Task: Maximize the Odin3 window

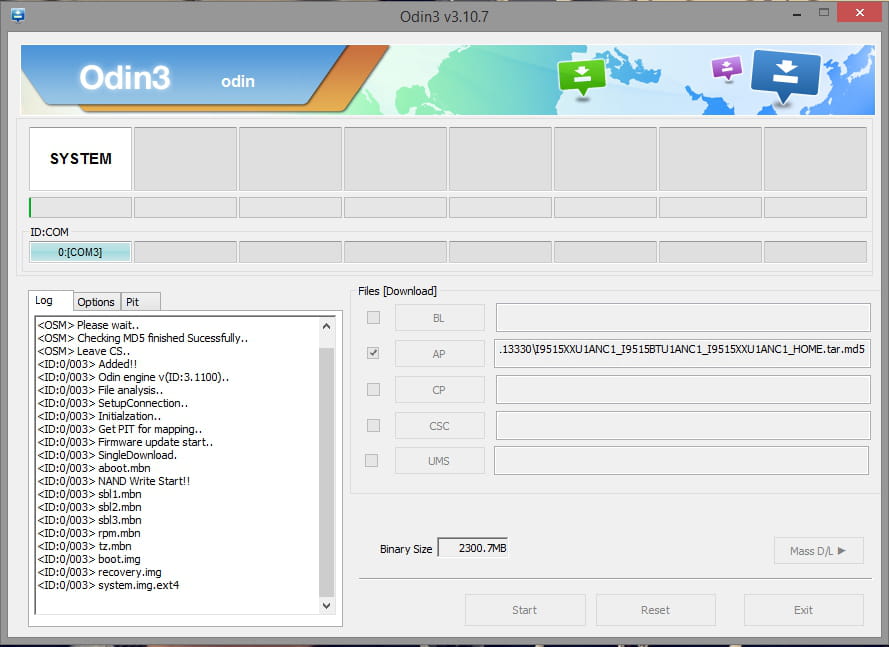Action: pyautogui.click(x=824, y=12)
